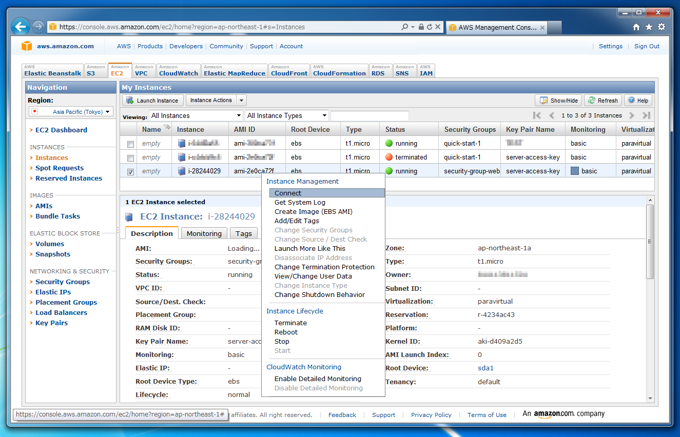Click the Sign Out link
Screen dimensions: 680x437
[x=647, y=46]
